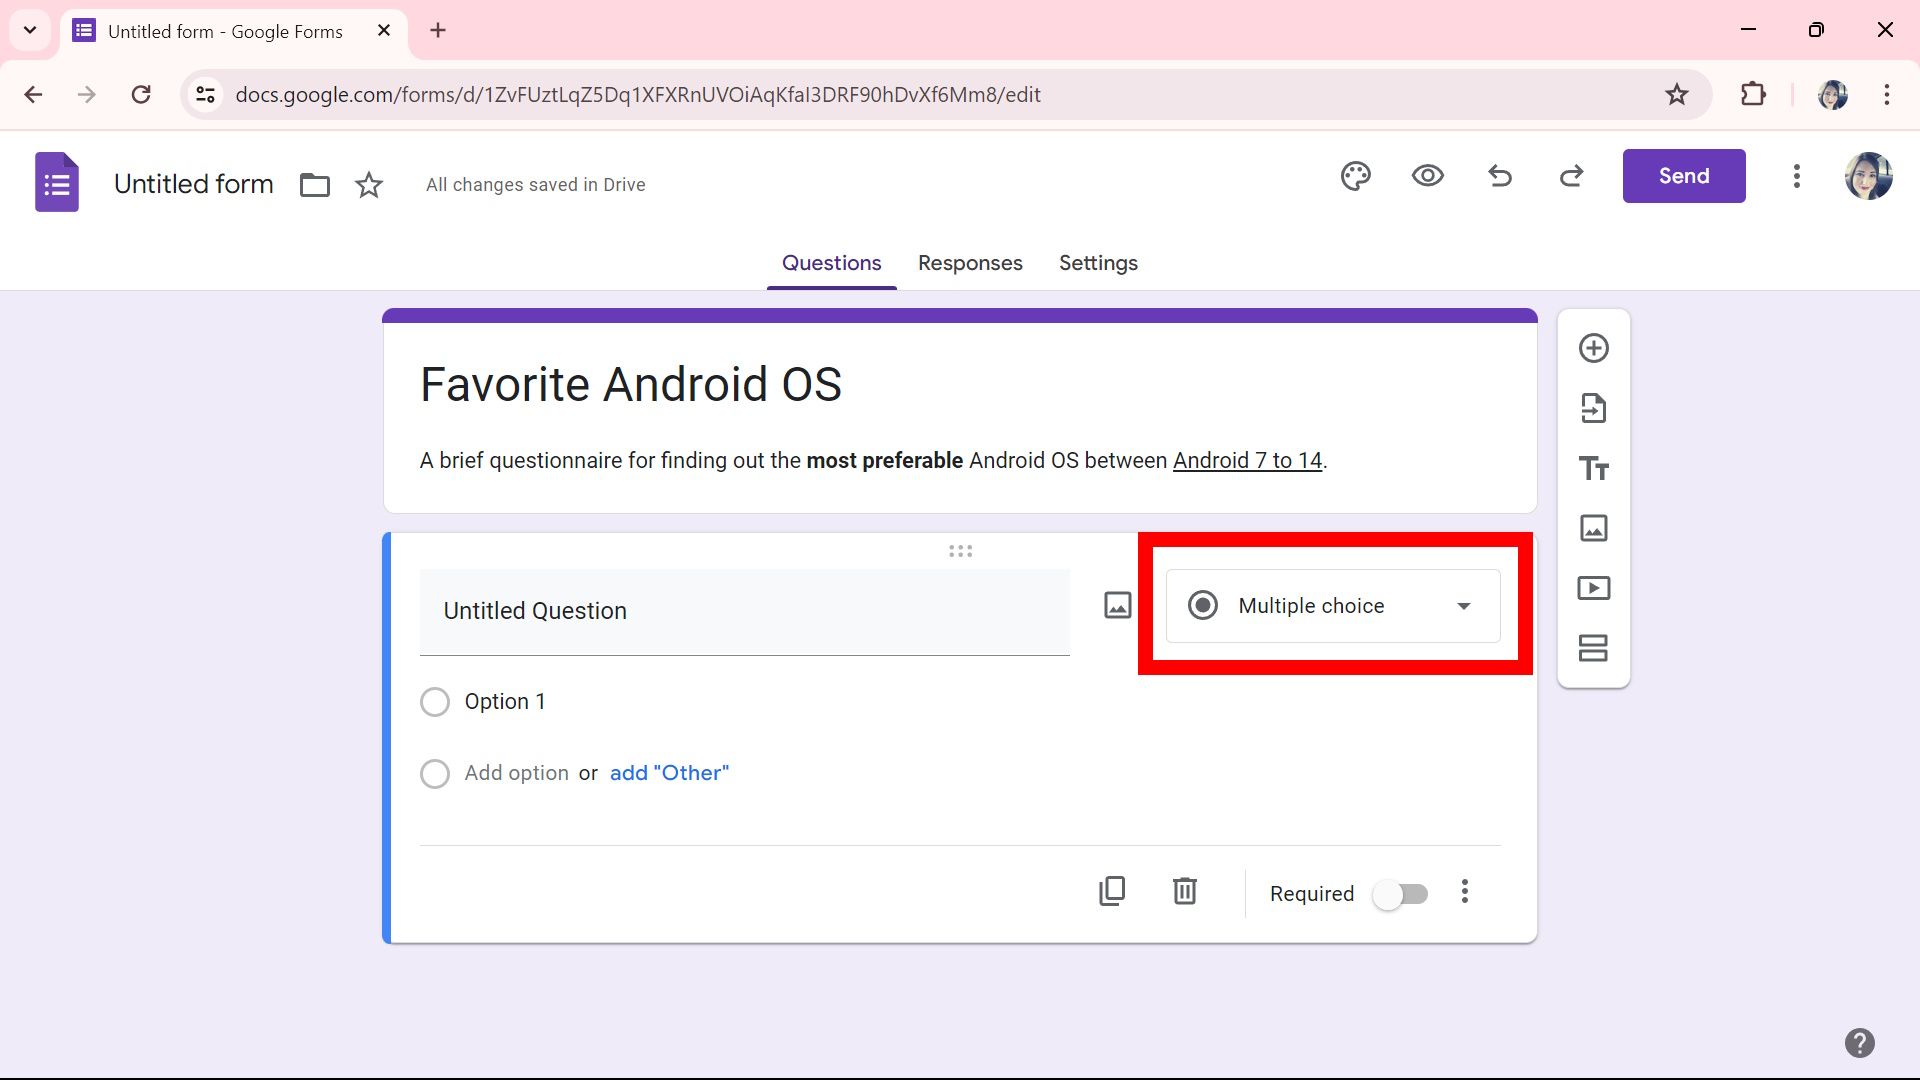Select the Add option radio button
This screenshot has height=1080, width=1920.
(435, 773)
